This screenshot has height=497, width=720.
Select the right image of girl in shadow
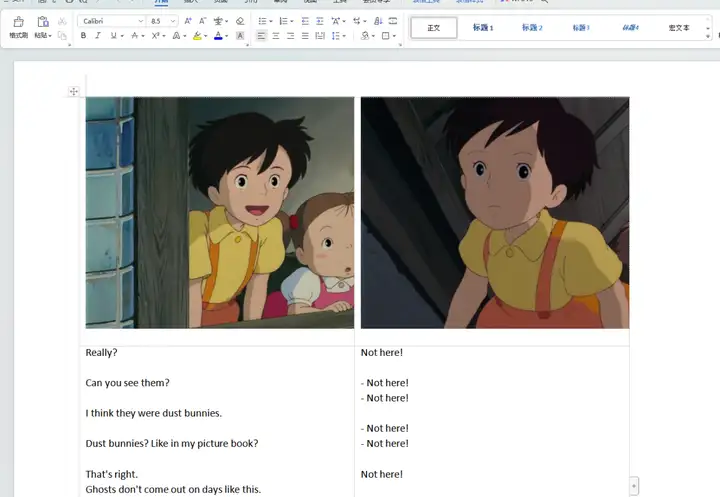click(495, 213)
